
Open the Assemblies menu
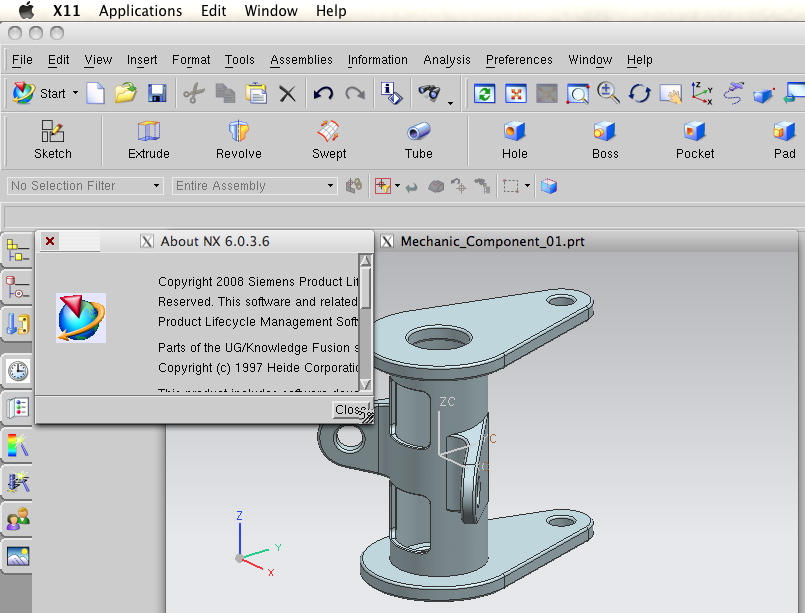pos(301,60)
